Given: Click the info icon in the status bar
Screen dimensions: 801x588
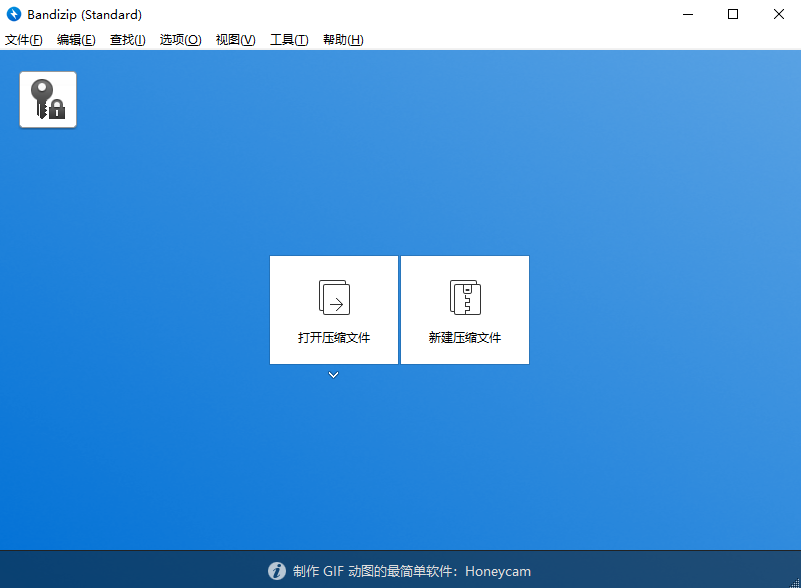Looking at the screenshot, I should [x=276, y=571].
